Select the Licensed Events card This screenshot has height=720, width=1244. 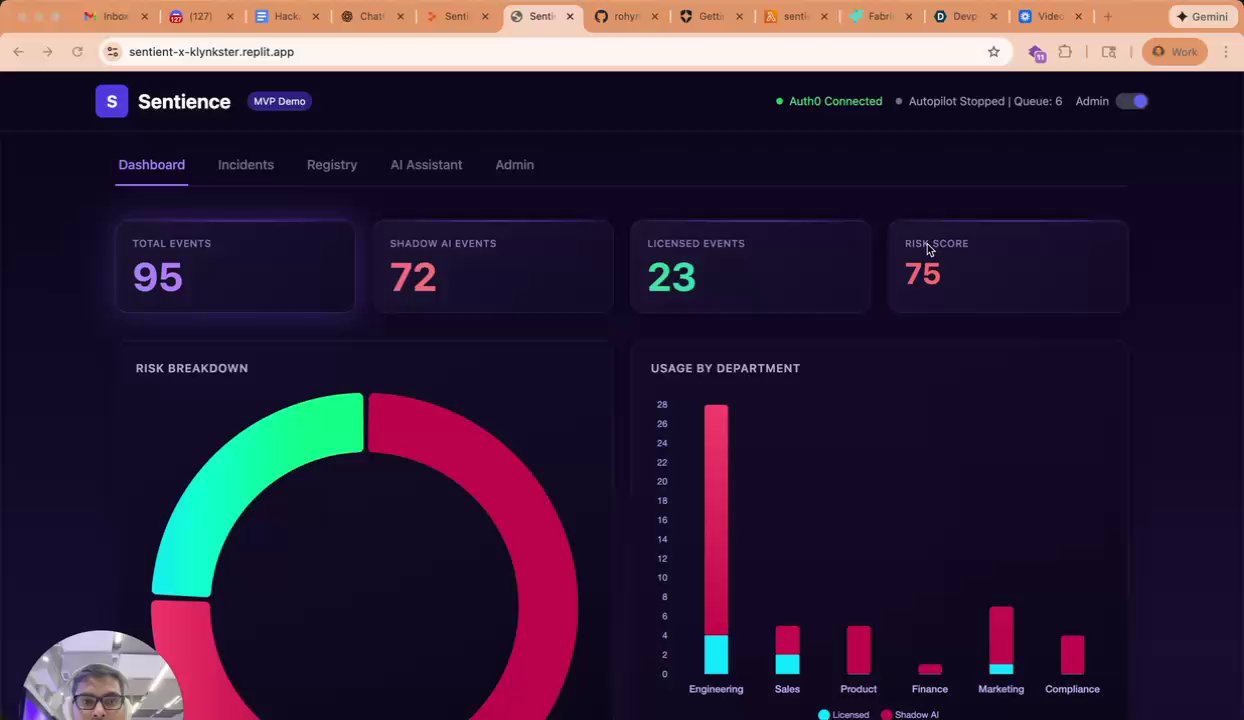pos(750,267)
